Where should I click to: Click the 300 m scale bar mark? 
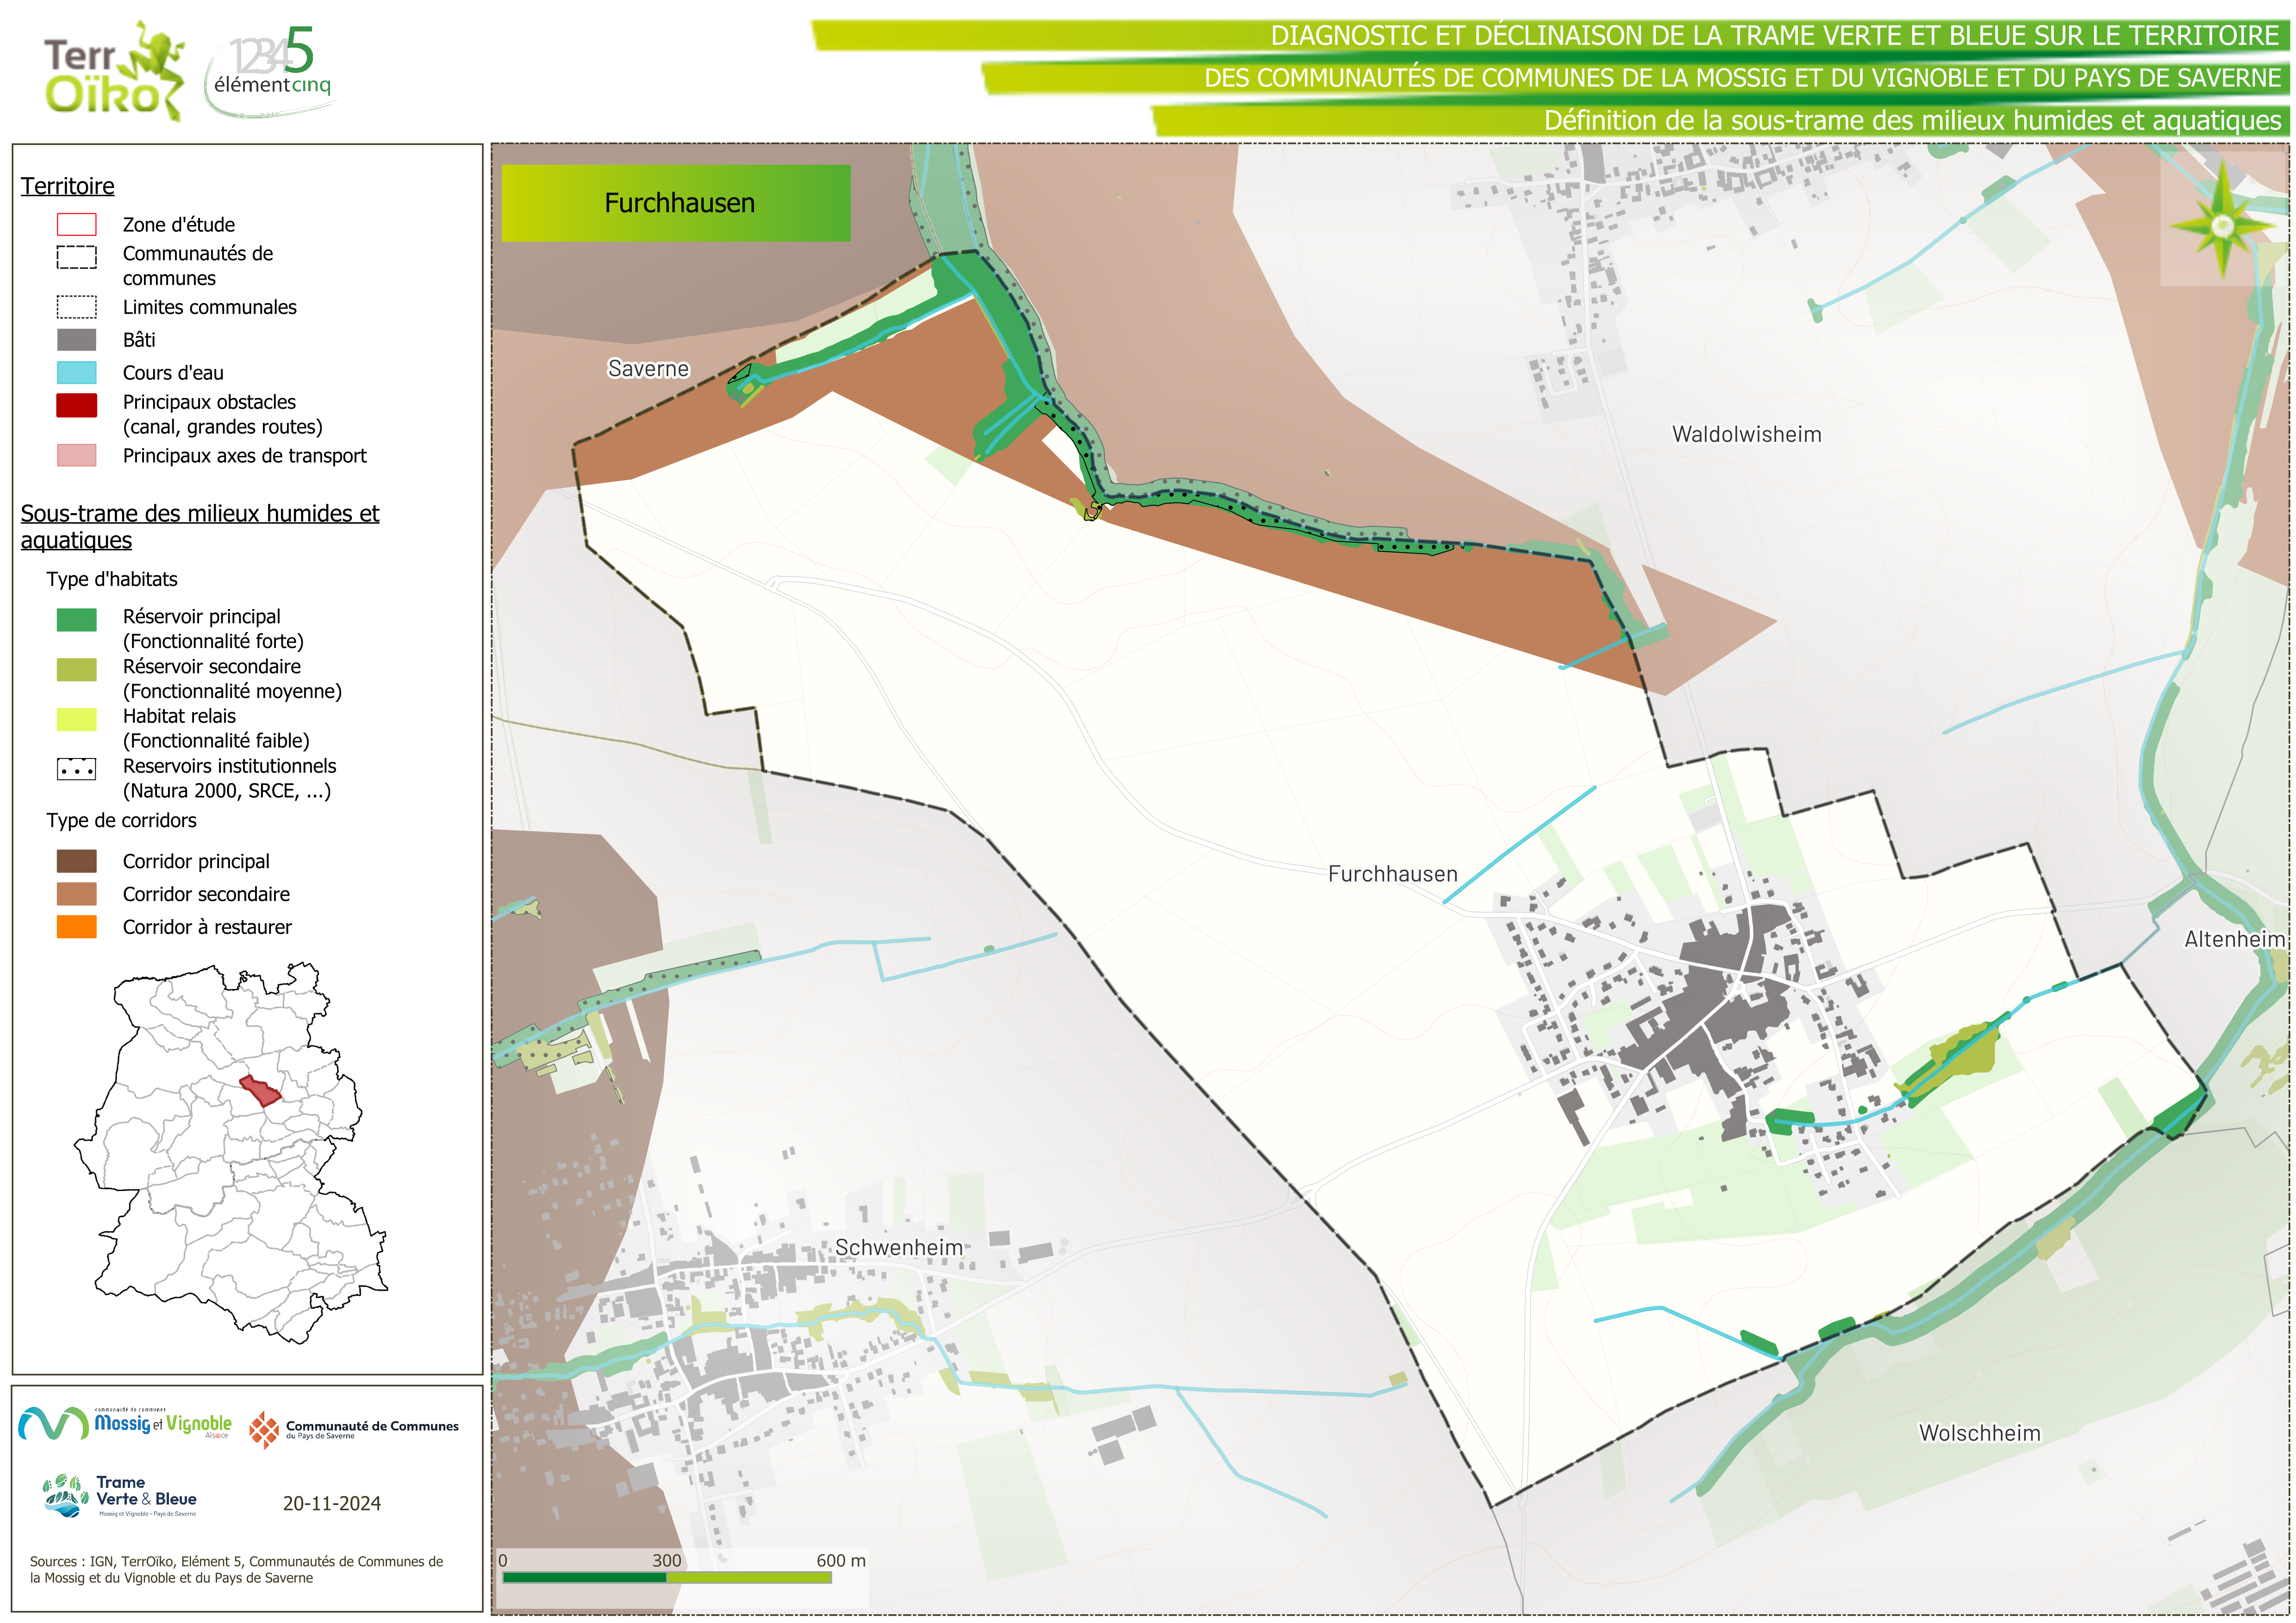point(666,1562)
